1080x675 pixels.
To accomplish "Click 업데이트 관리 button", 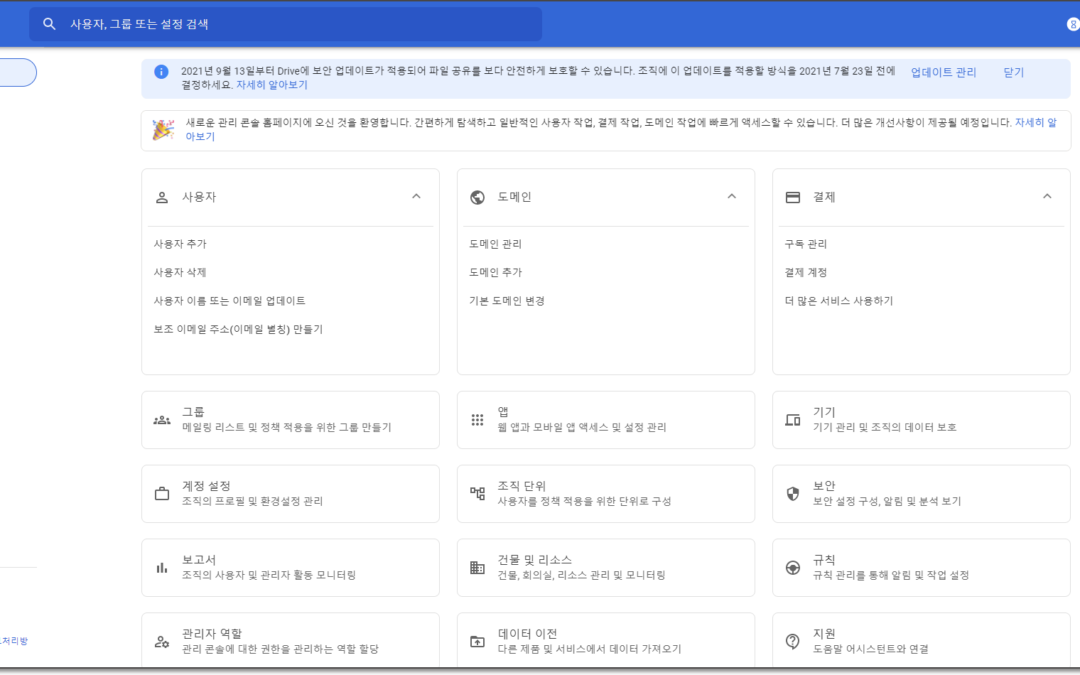I will (x=943, y=72).
